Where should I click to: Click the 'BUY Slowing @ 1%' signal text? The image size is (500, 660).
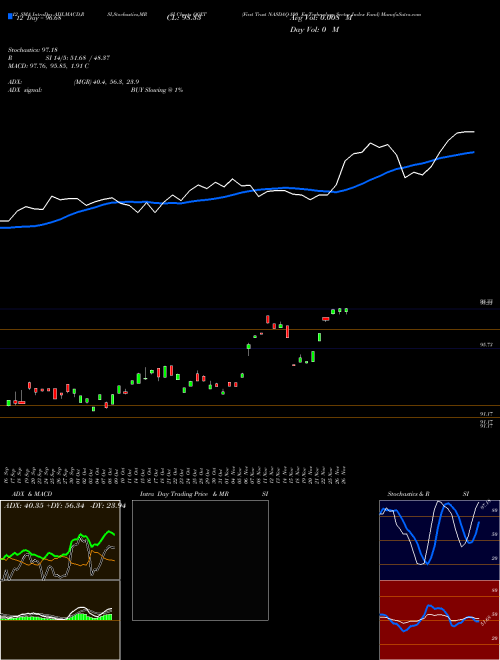(x=157, y=90)
